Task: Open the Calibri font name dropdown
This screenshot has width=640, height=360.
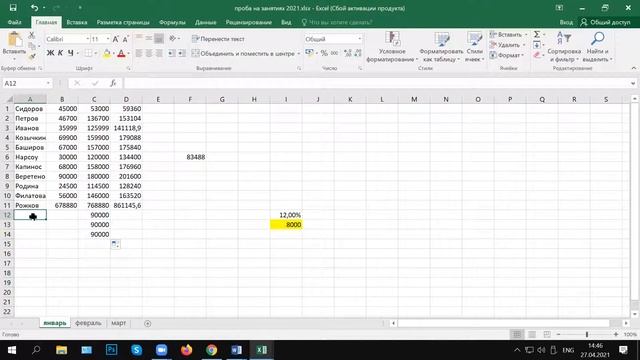Action: point(87,39)
